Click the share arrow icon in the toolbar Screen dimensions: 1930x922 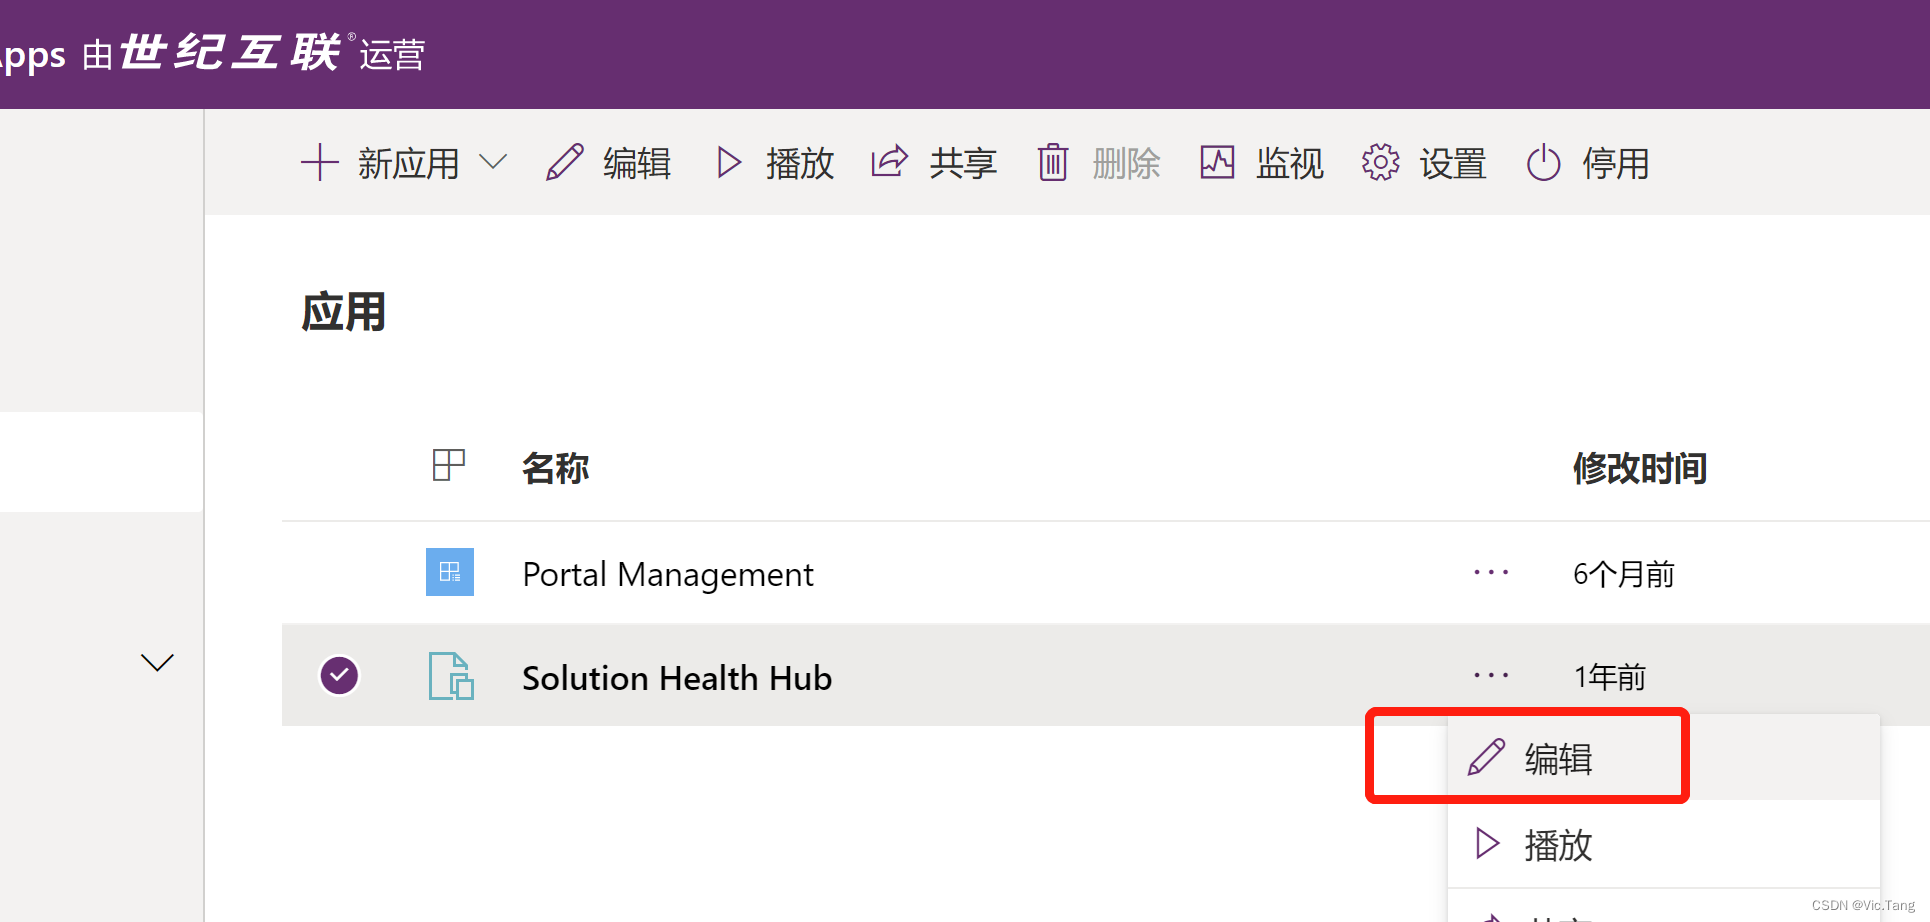coord(889,161)
